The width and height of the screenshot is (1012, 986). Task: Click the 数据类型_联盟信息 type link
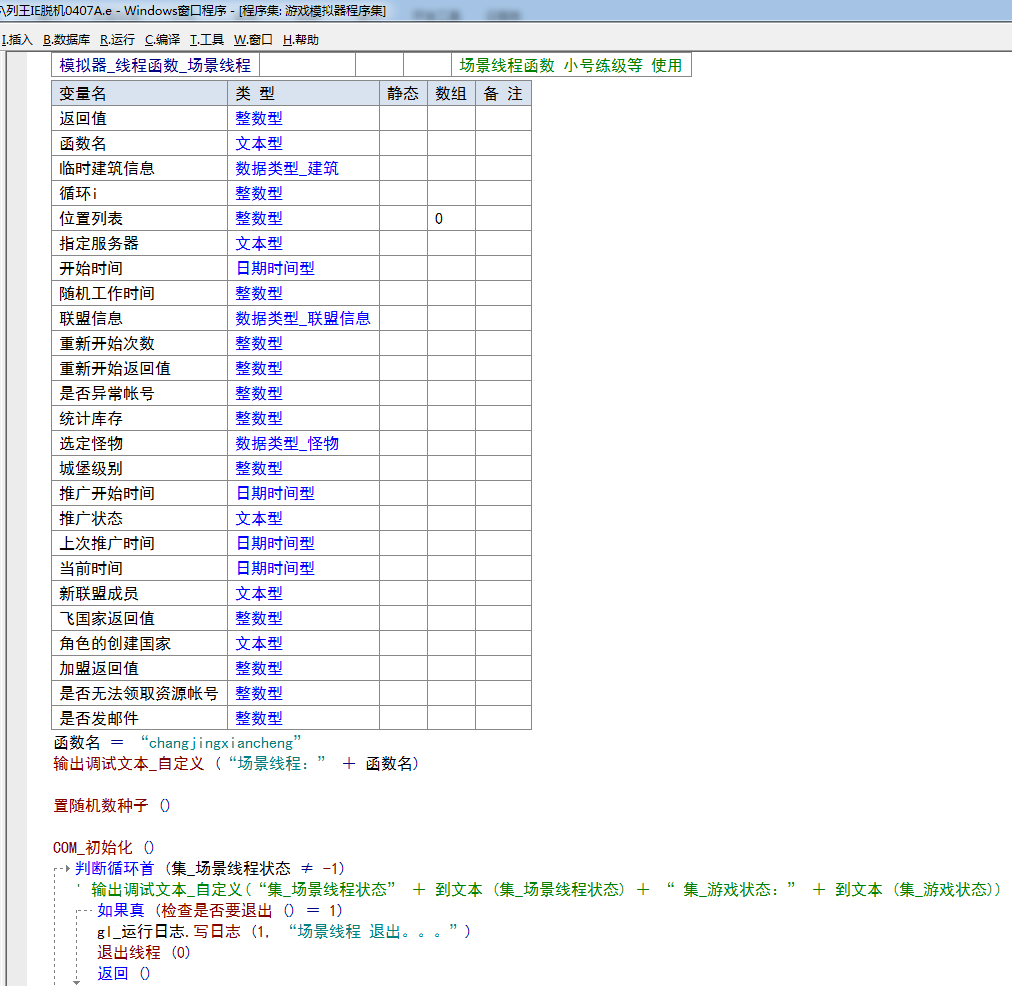pyautogui.click(x=303, y=318)
